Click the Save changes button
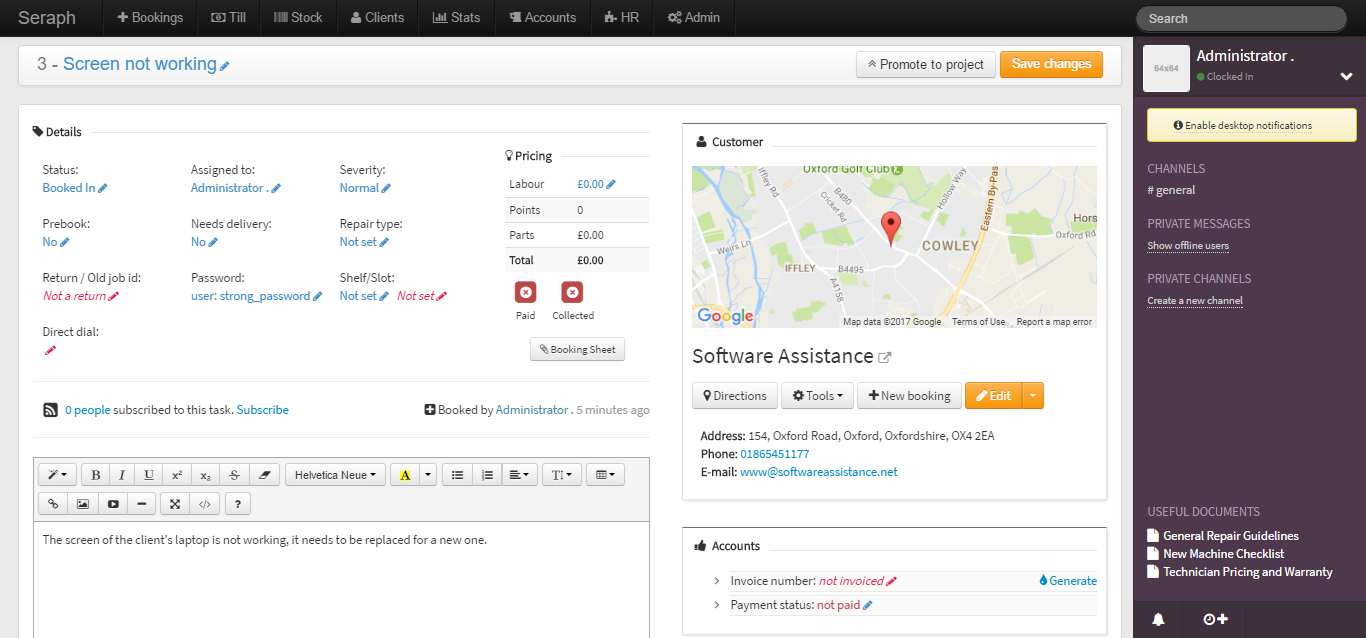Screen dimensions: 1366x638 pyautogui.click(x=1051, y=64)
